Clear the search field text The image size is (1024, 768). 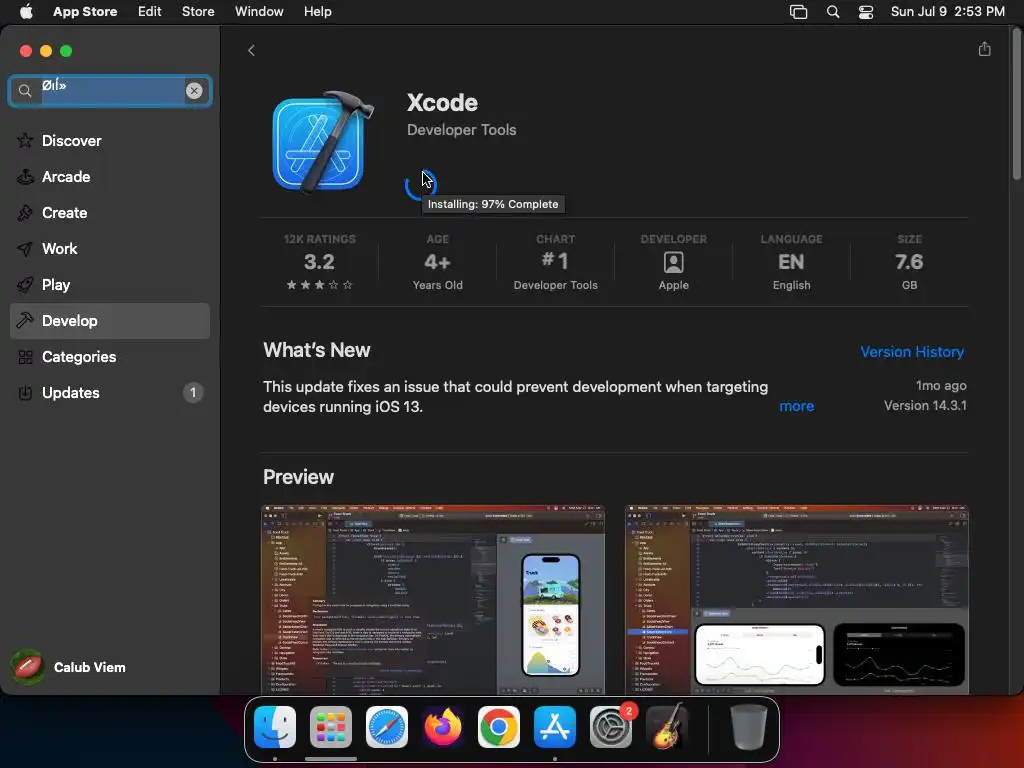pos(194,91)
